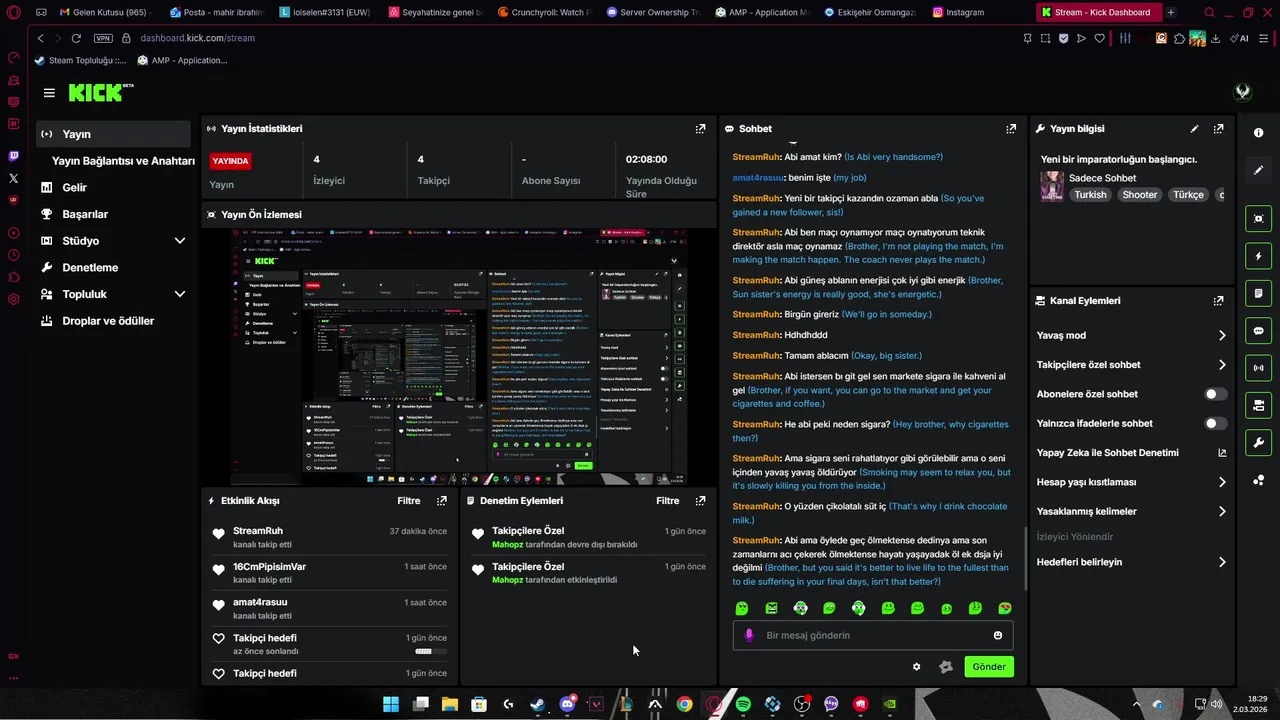The image size is (1280, 720).
Task: Expand the Topluluk sidebar section
Action: click(x=180, y=294)
